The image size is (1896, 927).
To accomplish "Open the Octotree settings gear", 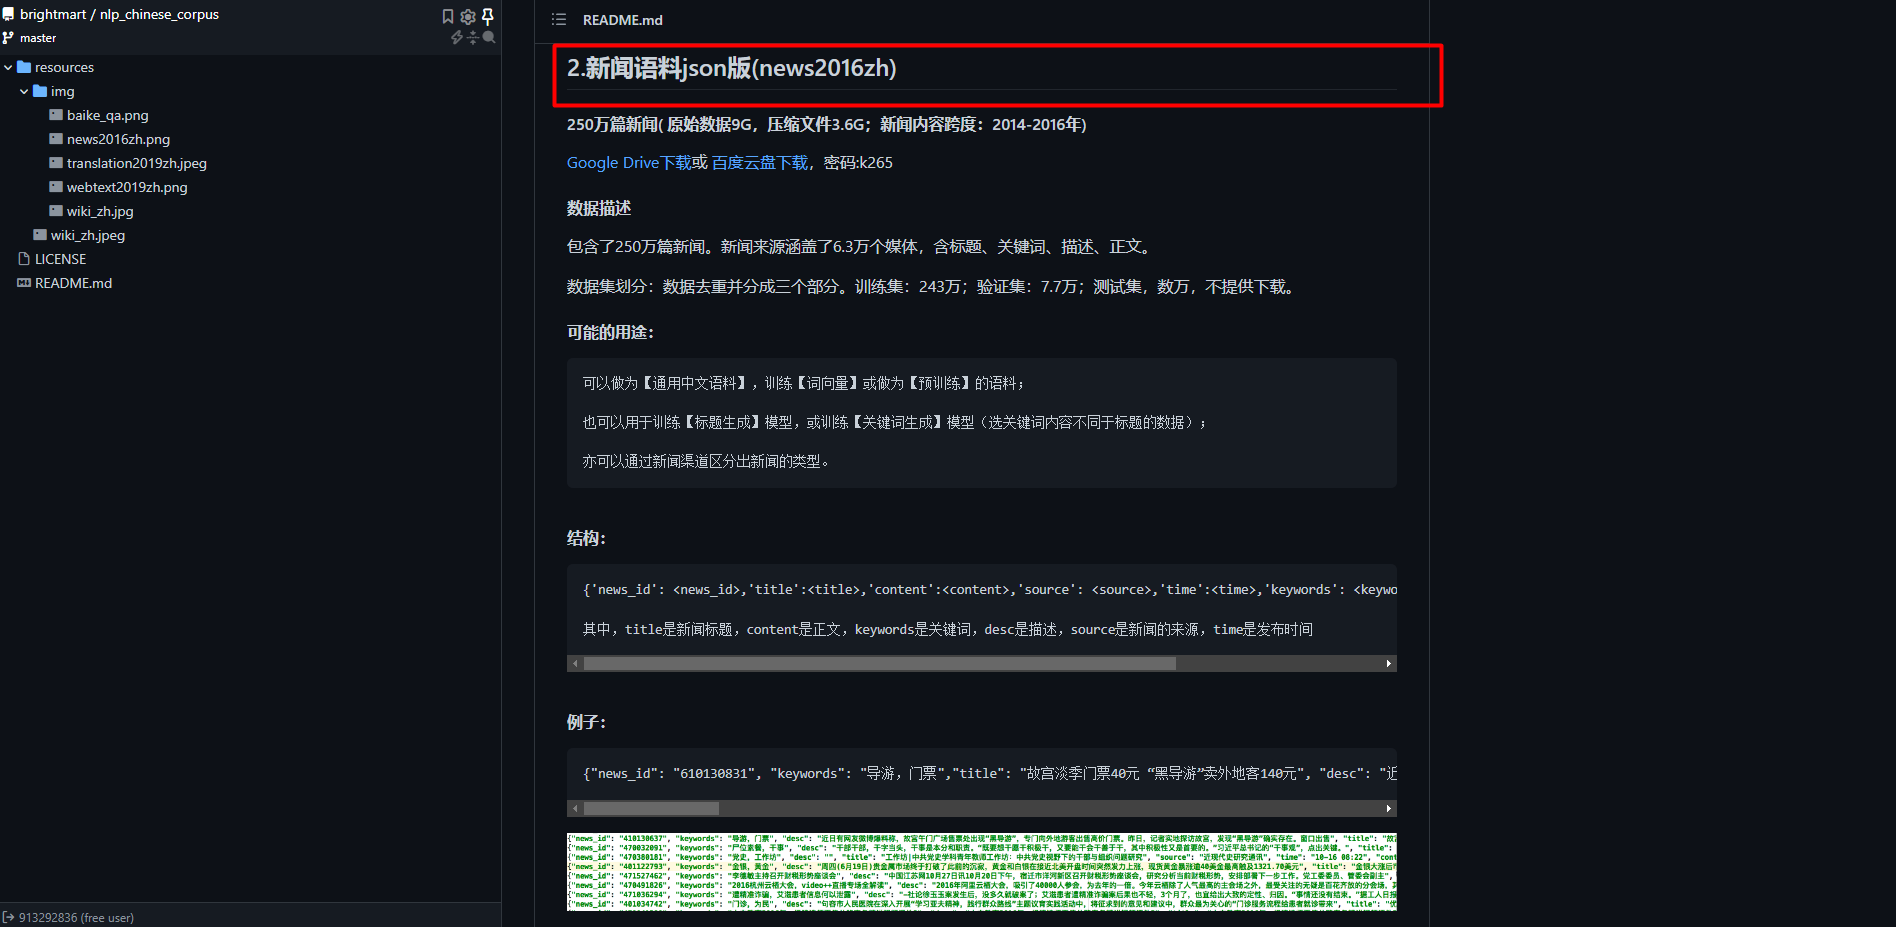I will pos(468,16).
